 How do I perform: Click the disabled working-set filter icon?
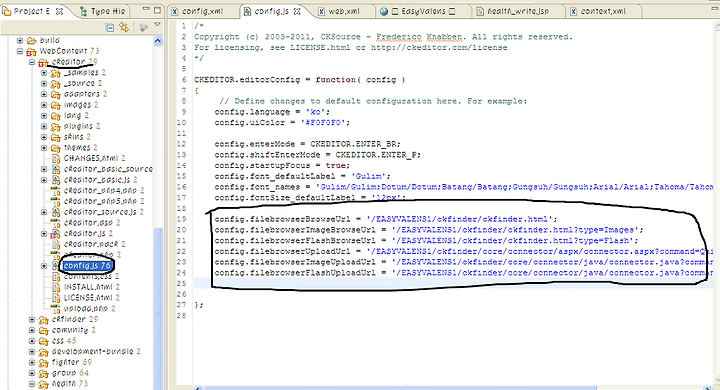pyautogui.click(x=144, y=28)
